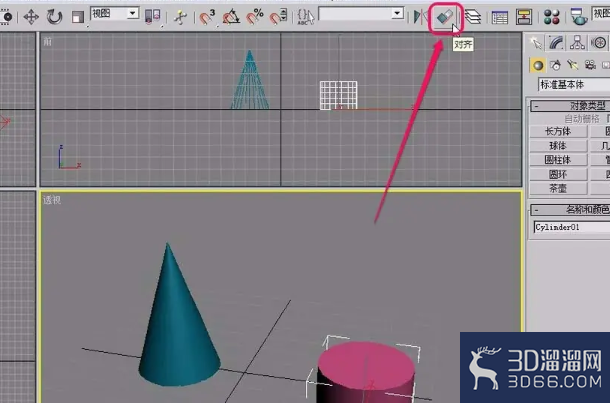Click Edit Named Selection Sets icon
The image size is (610, 403).
click(x=305, y=17)
